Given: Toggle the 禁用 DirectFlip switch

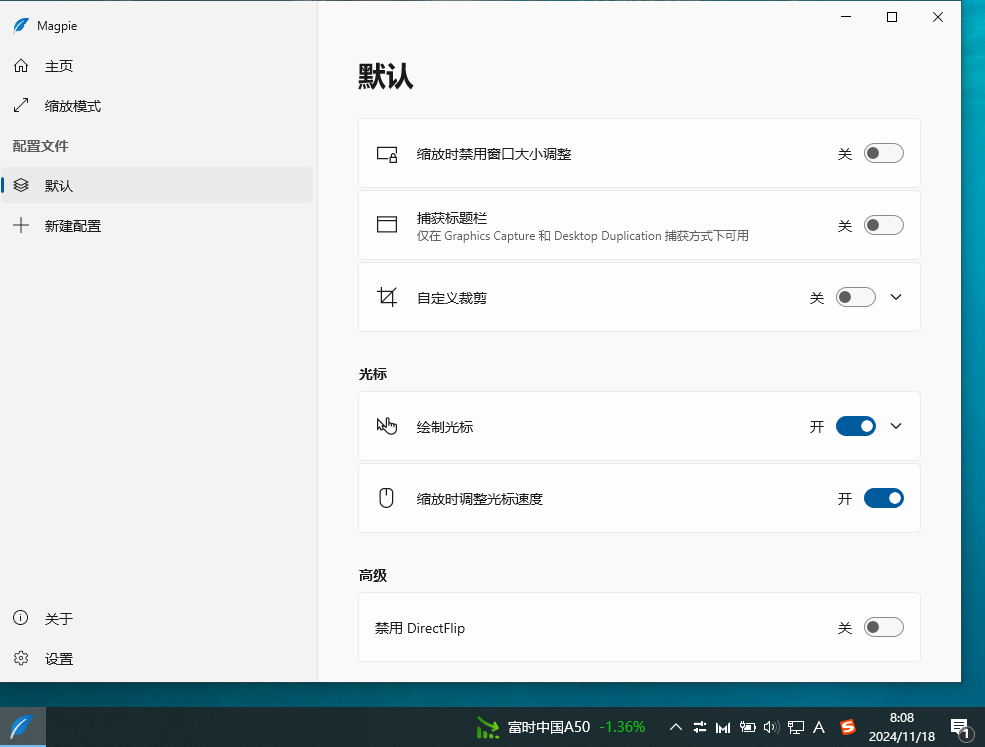Looking at the screenshot, I should (x=884, y=627).
